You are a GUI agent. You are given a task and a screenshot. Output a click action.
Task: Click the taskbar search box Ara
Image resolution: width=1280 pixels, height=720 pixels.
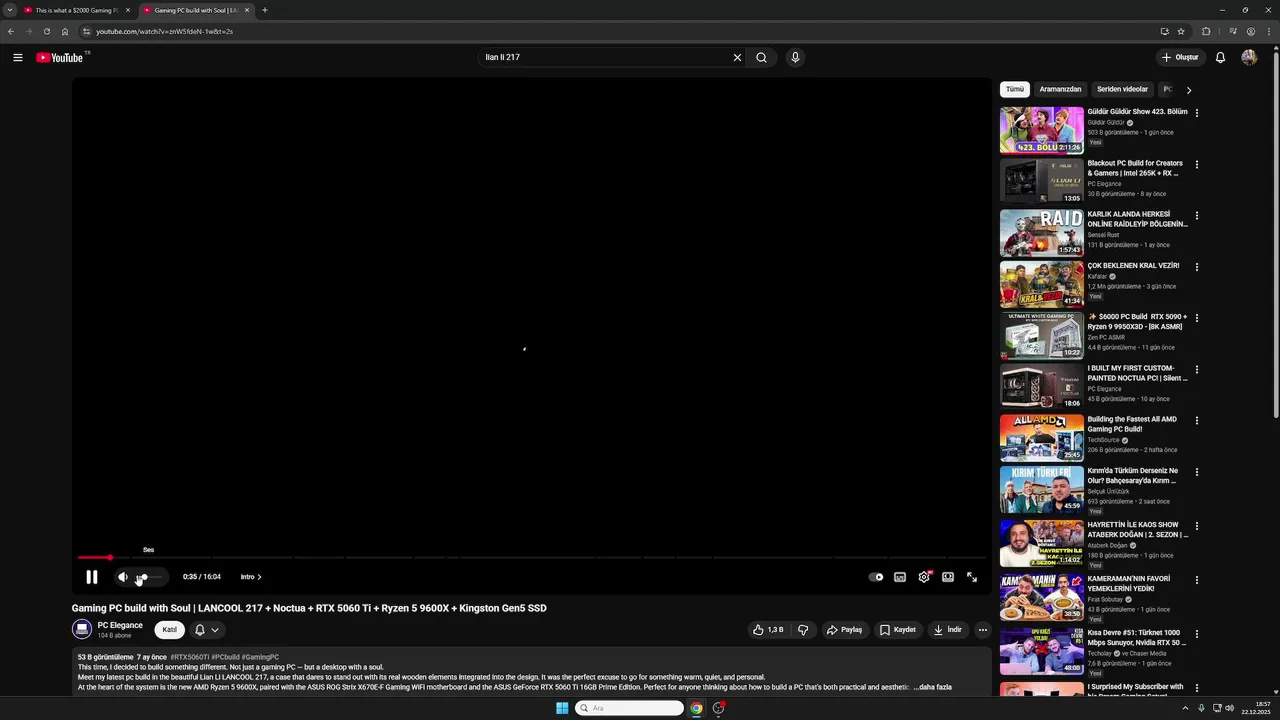[629, 708]
